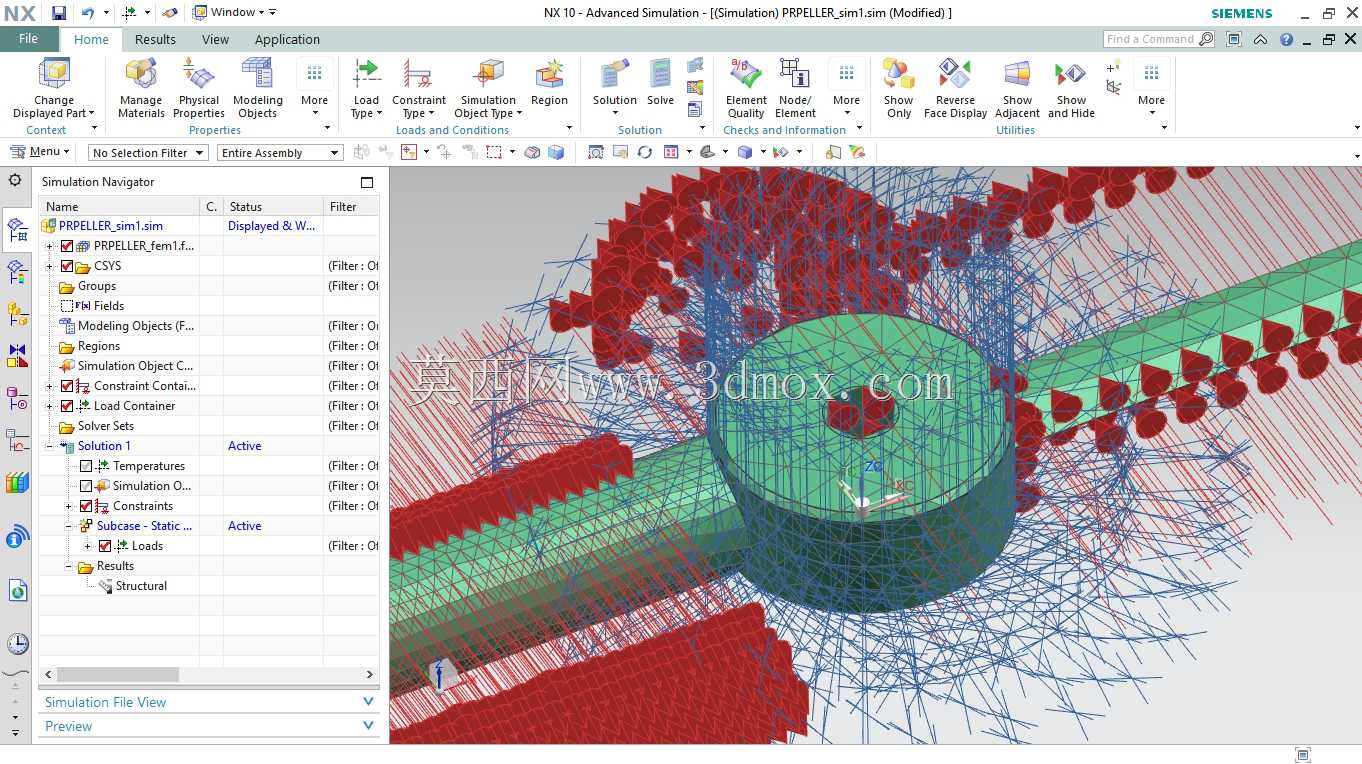This screenshot has height=764, width=1362.
Task: Switch to the Results tab
Action: (x=155, y=40)
